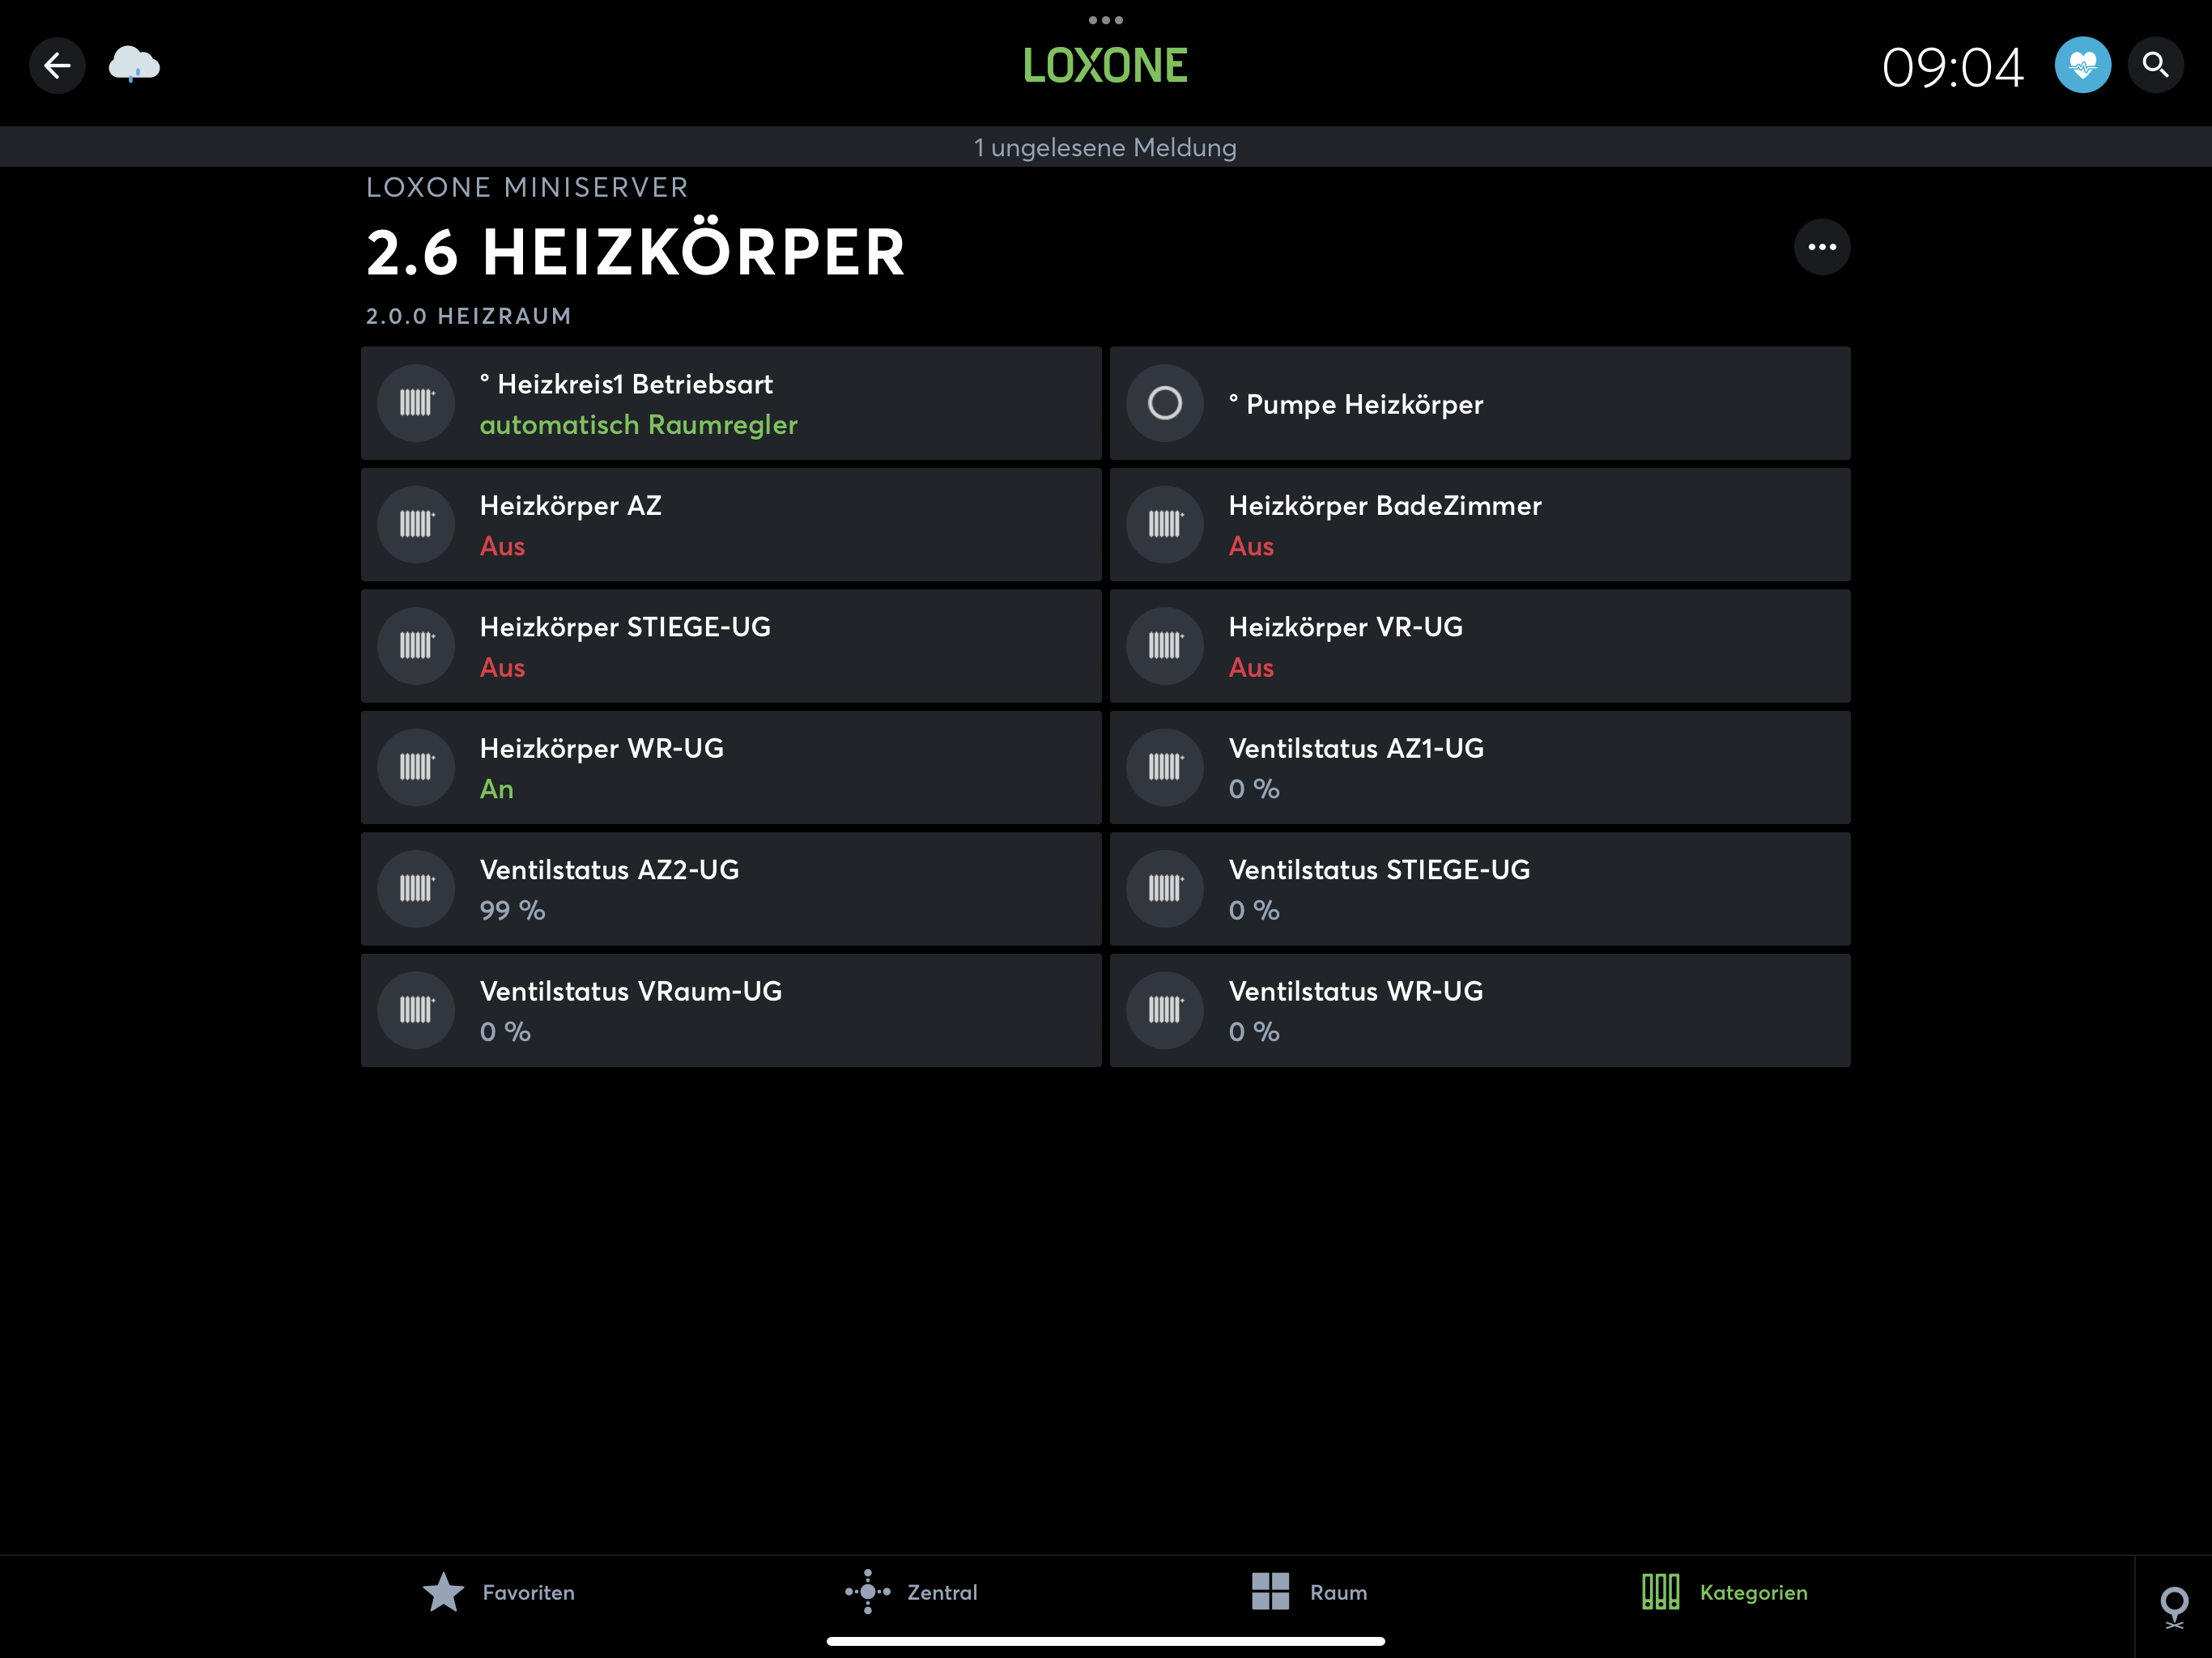Click radiator icon of Ventilstatus AZ2-UG
Viewport: 2212px width, 1658px height.
tap(416, 888)
